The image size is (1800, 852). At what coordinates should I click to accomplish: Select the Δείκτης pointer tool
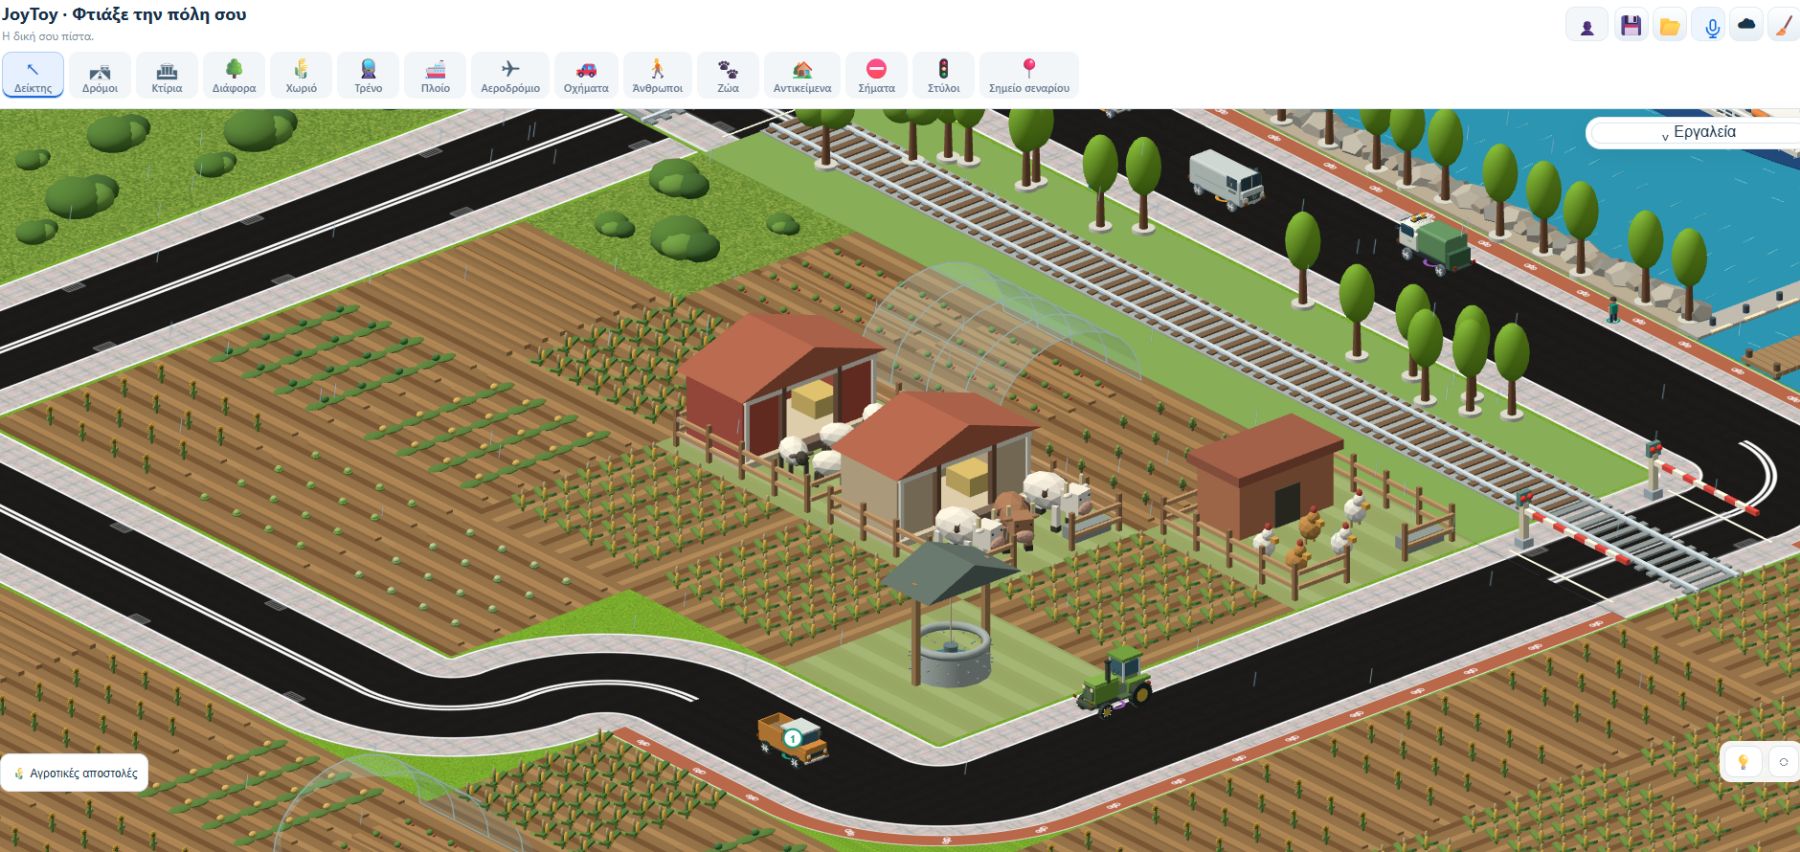click(x=33, y=75)
